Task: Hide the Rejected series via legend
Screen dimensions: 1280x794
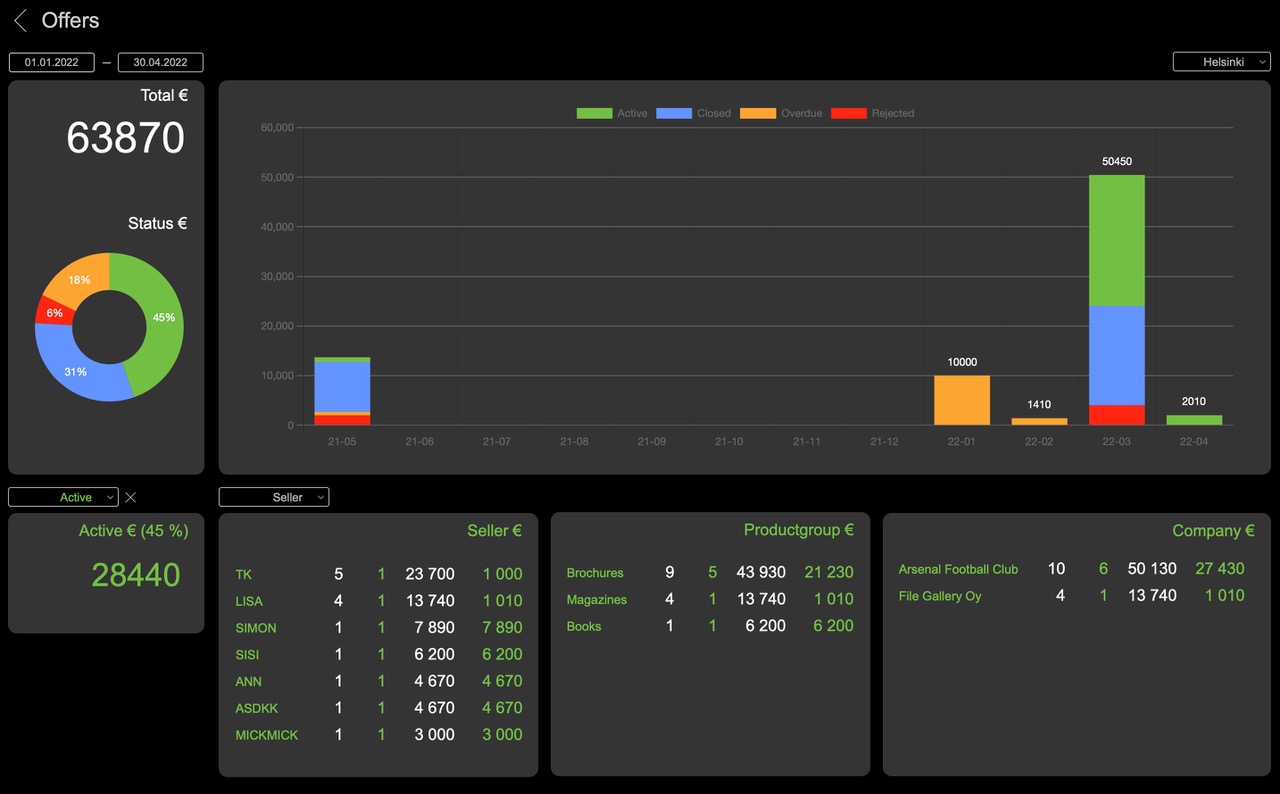Action: [x=873, y=113]
